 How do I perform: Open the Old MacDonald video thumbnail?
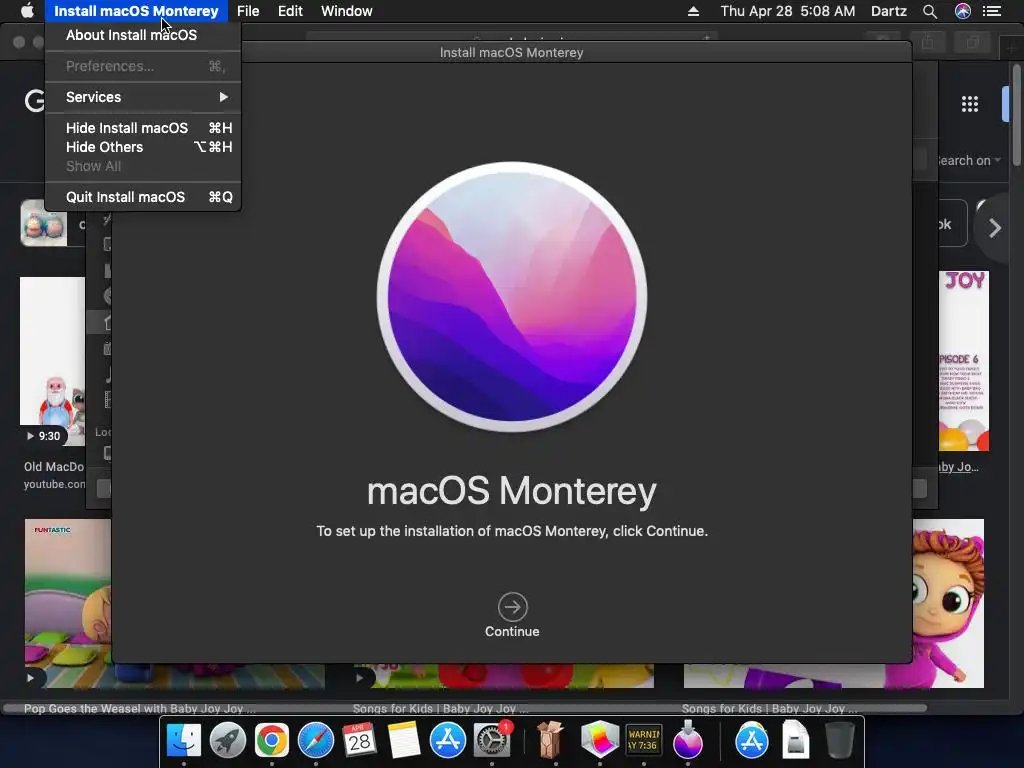tap(52, 361)
